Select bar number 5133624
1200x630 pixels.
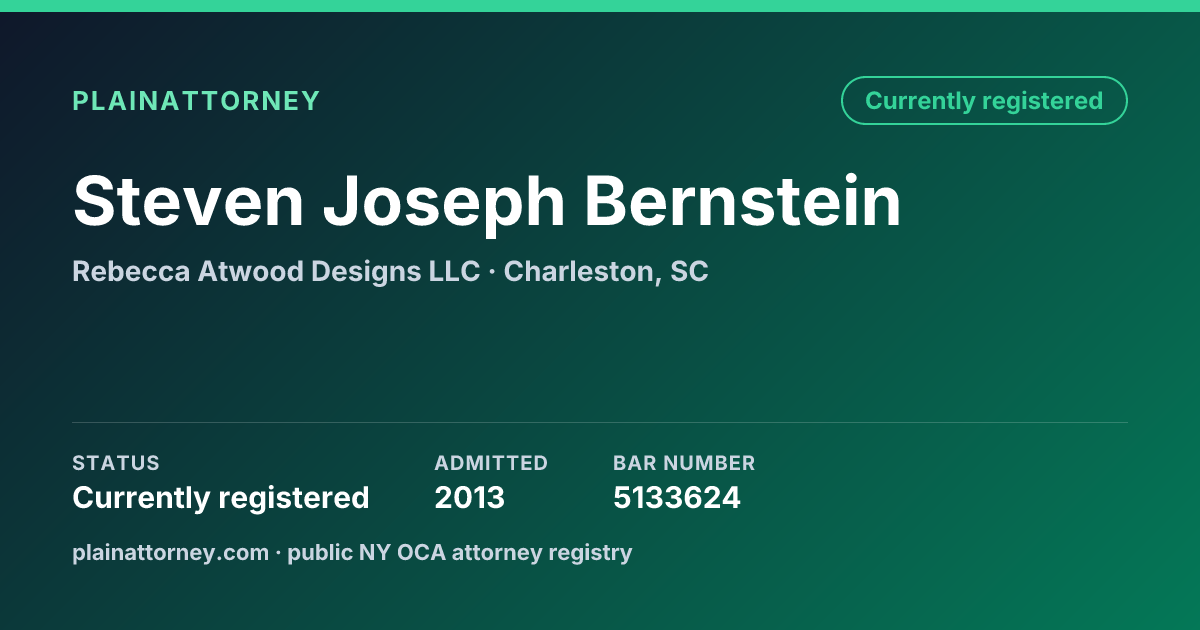coord(677,497)
